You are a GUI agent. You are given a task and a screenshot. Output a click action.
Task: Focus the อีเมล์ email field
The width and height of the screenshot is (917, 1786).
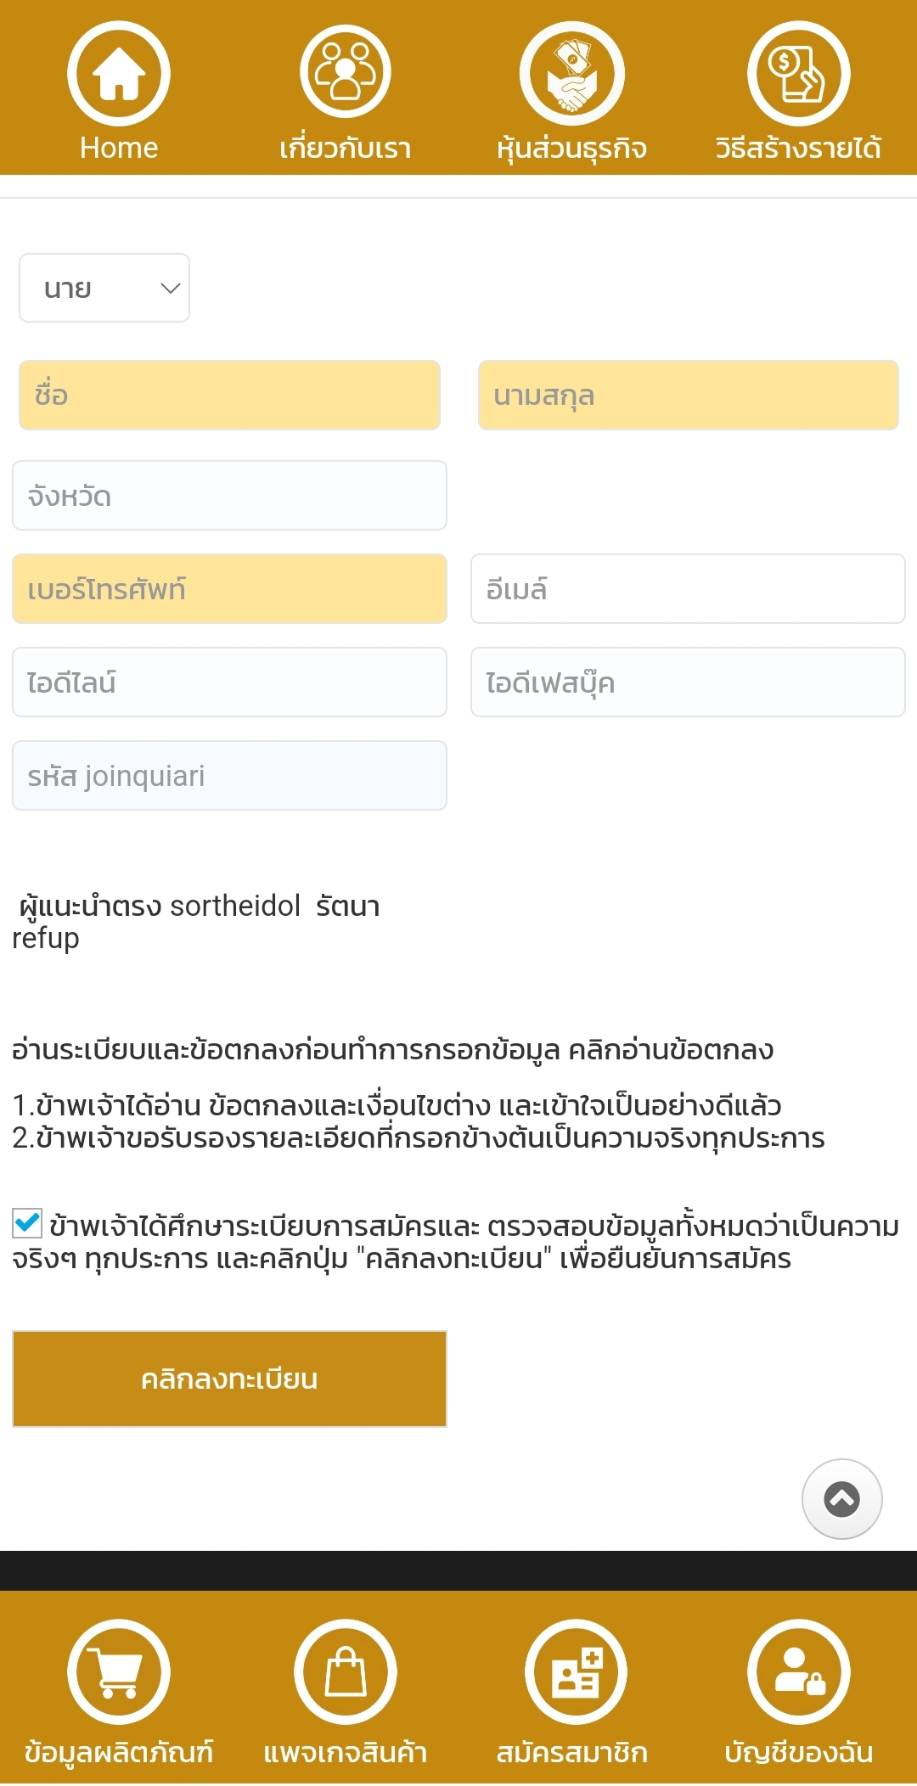point(688,589)
